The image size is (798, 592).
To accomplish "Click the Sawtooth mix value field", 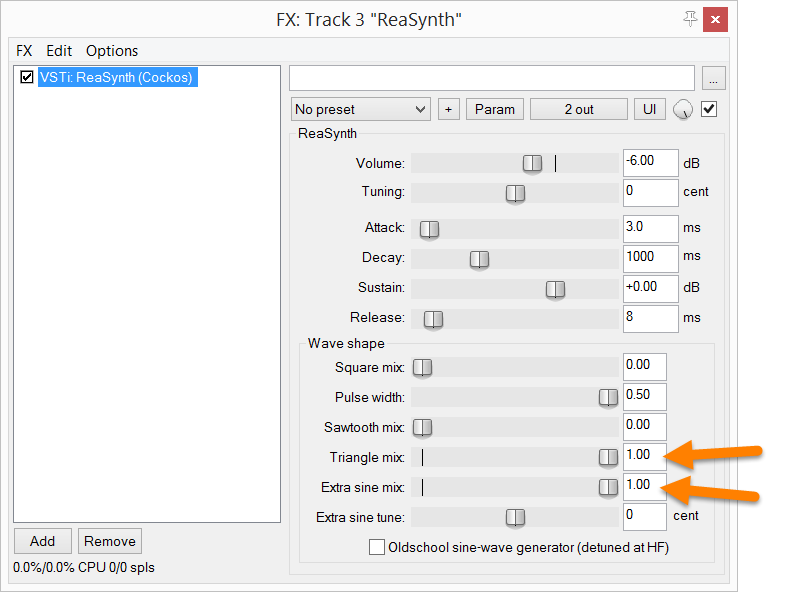I will click(645, 427).
